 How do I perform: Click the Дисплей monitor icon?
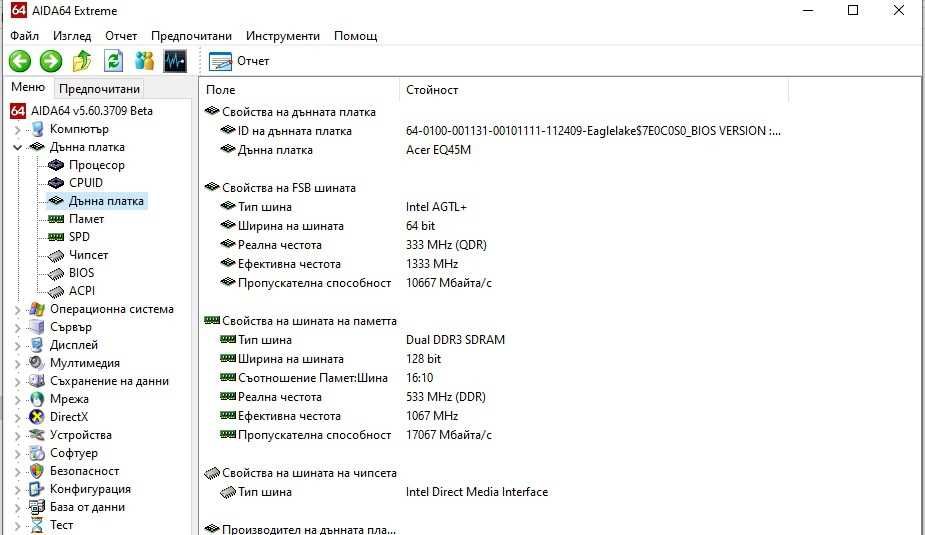coord(37,345)
